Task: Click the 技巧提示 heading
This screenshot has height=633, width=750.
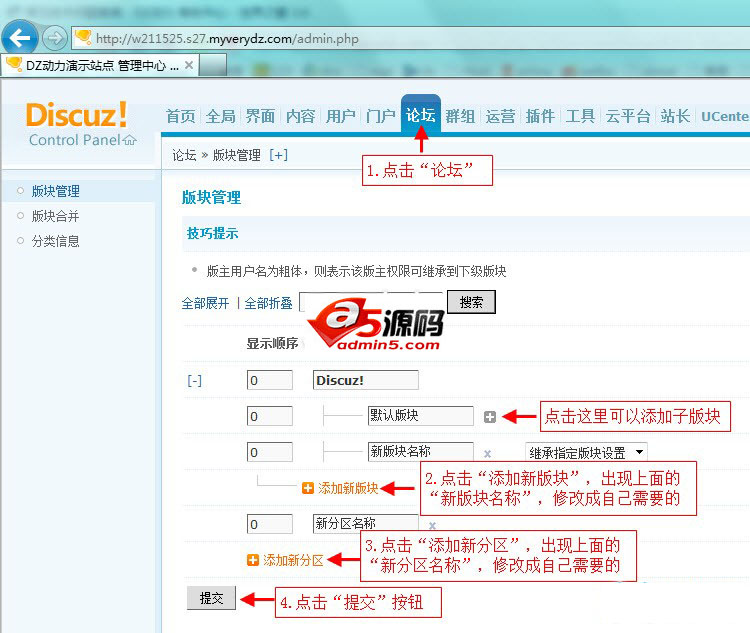Action: click(x=212, y=233)
